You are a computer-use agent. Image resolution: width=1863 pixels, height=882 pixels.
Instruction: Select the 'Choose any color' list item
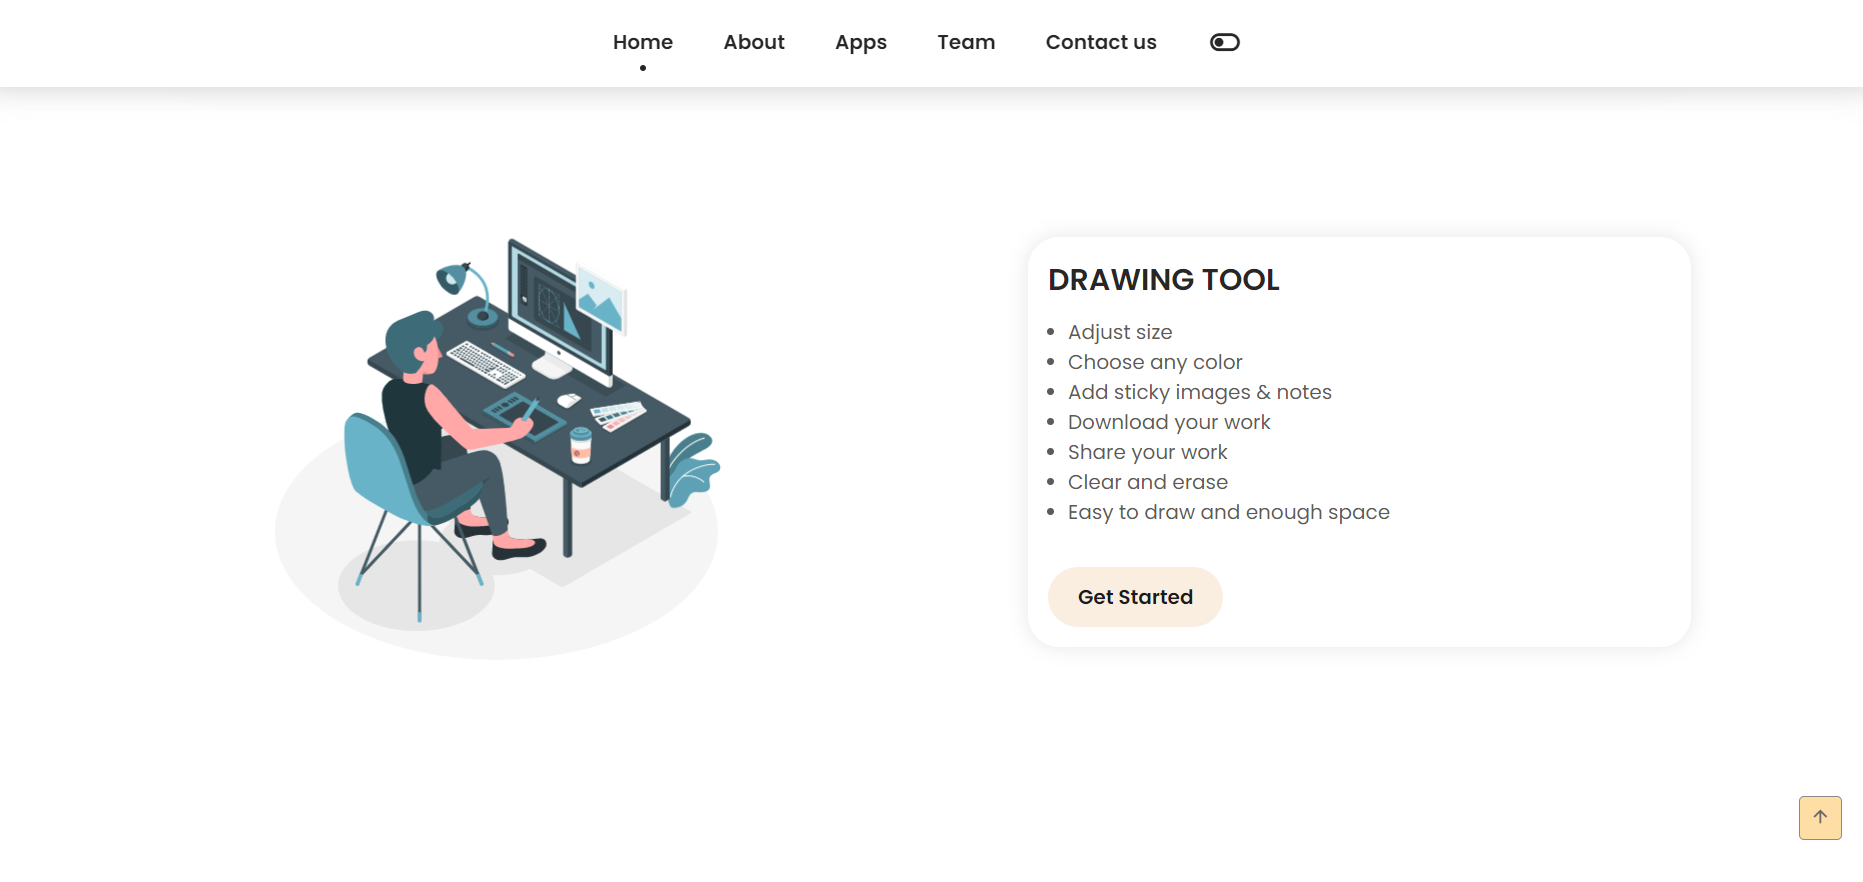tap(1155, 362)
